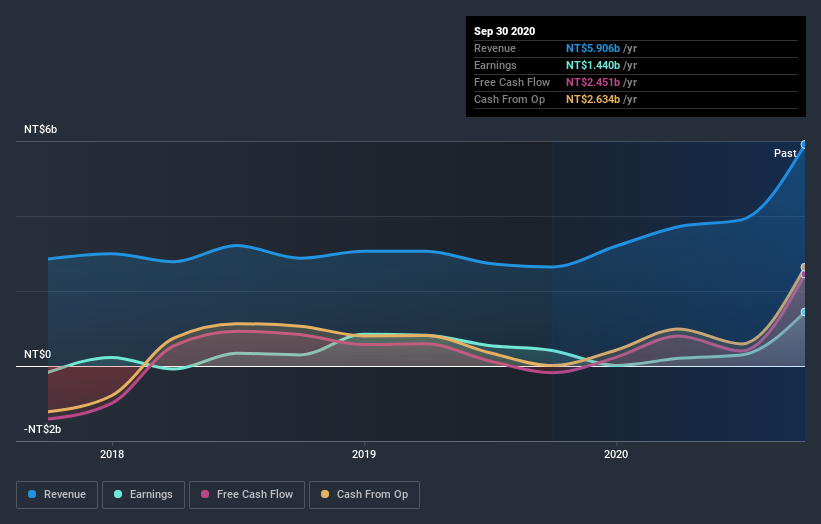This screenshot has height=524, width=821.
Task: Click the NT$5.906b revenue value
Action: [593, 48]
